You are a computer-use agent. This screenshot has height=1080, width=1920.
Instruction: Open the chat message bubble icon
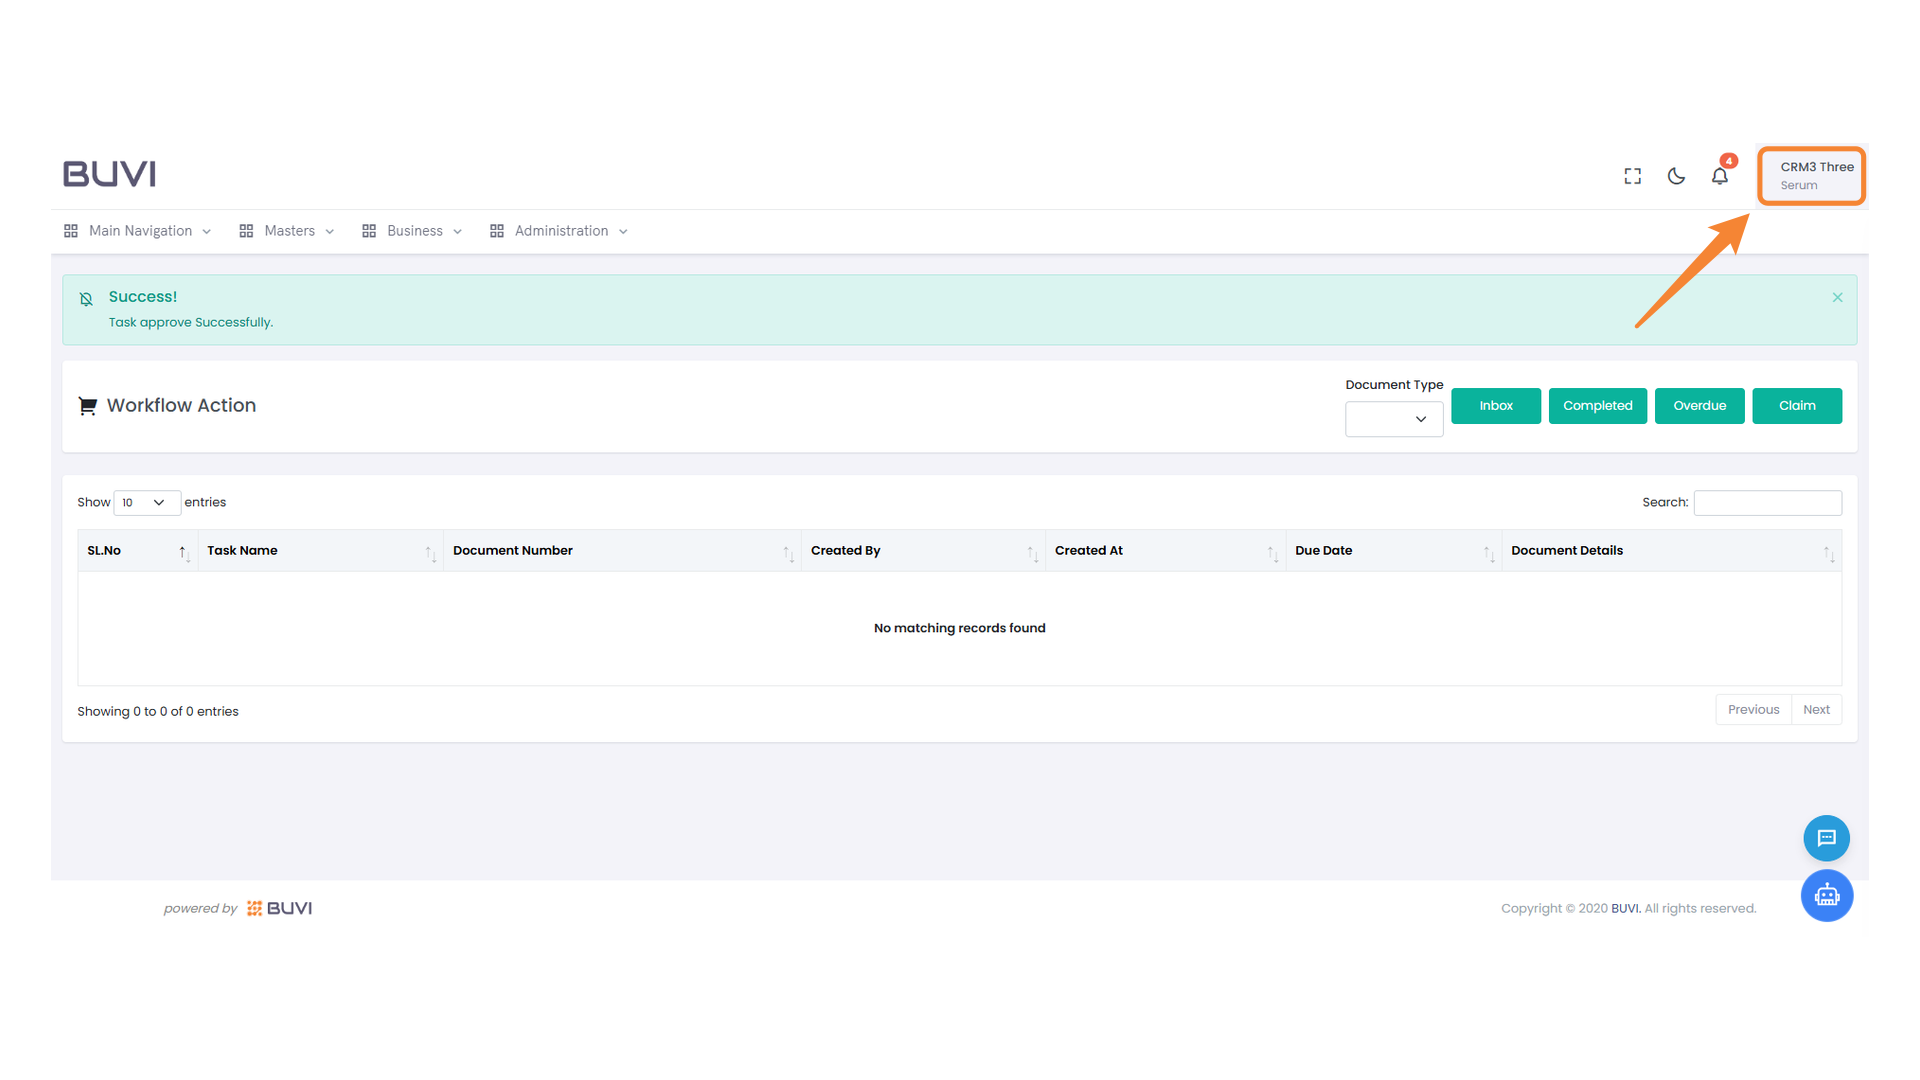click(1826, 838)
